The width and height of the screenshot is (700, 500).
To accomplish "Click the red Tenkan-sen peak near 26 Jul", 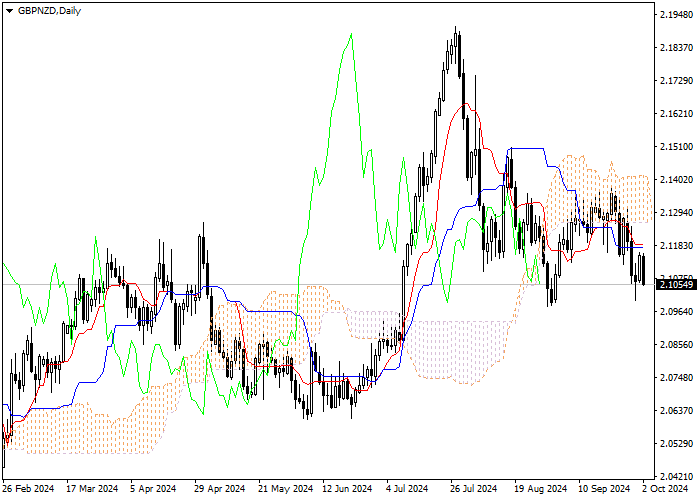I will (465, 104).
